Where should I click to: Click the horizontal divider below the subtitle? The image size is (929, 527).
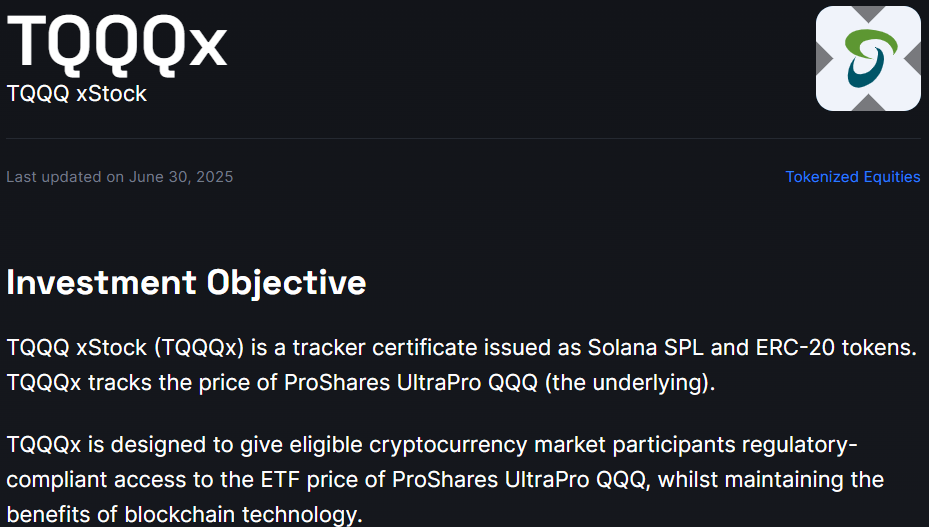464,138
